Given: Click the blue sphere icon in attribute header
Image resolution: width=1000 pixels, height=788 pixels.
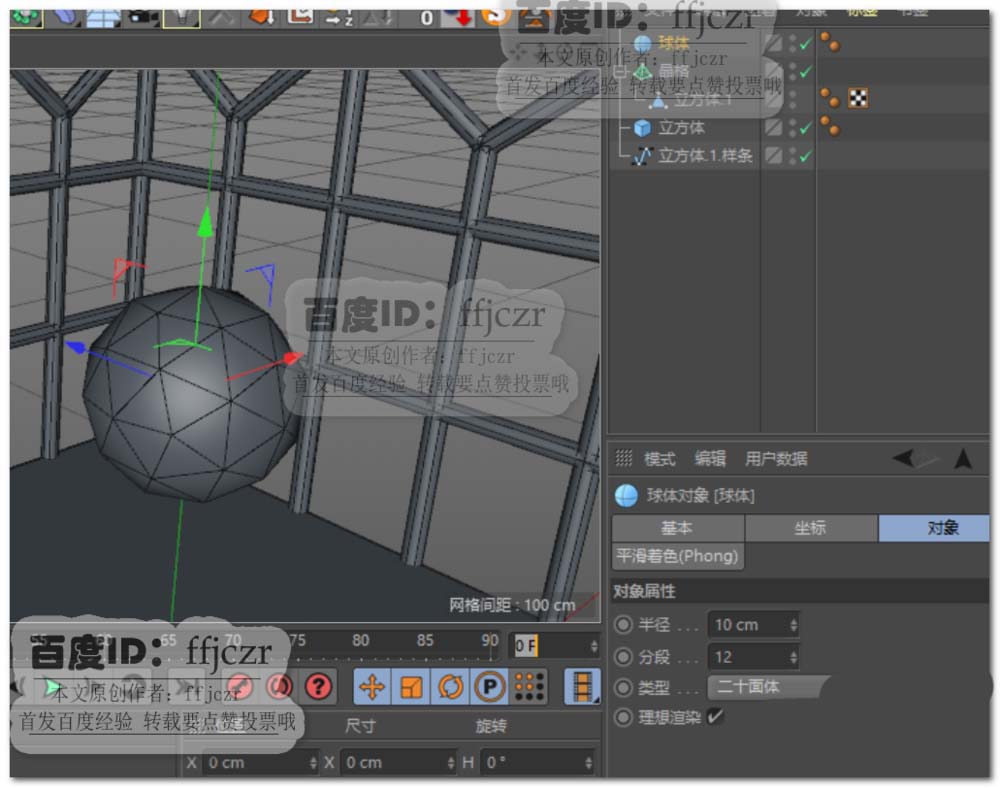Looking at the screenshot, I should click(x=626, y=495).
